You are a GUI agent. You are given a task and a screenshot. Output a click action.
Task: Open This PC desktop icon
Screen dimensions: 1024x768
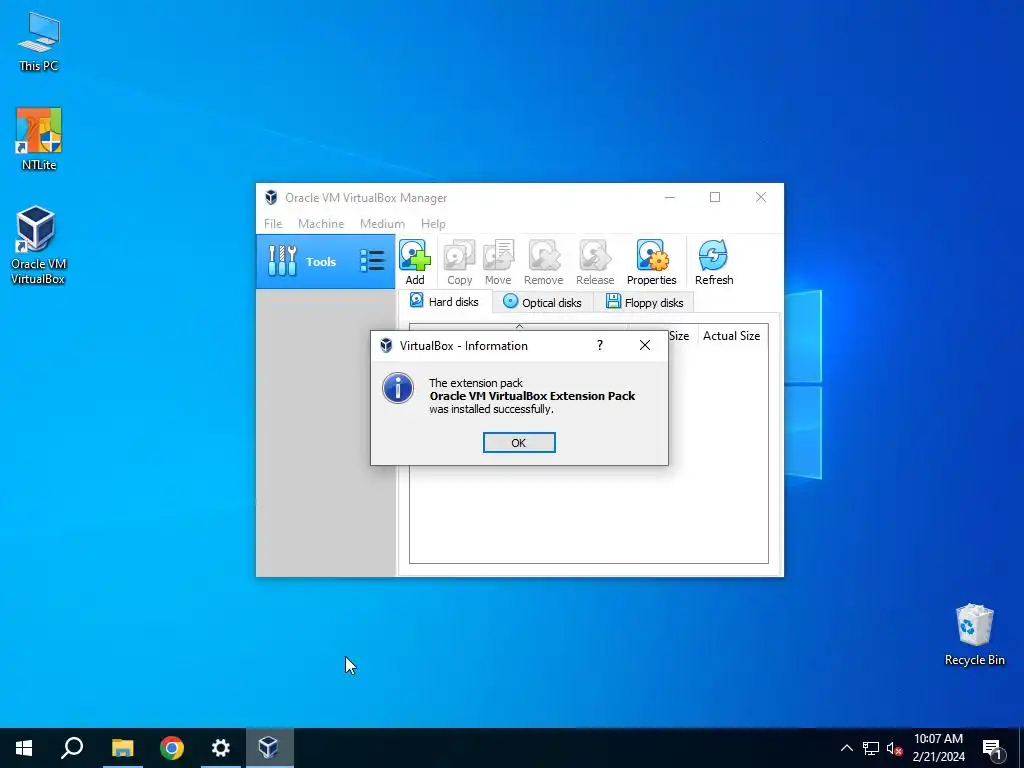[x=39, y=41]
